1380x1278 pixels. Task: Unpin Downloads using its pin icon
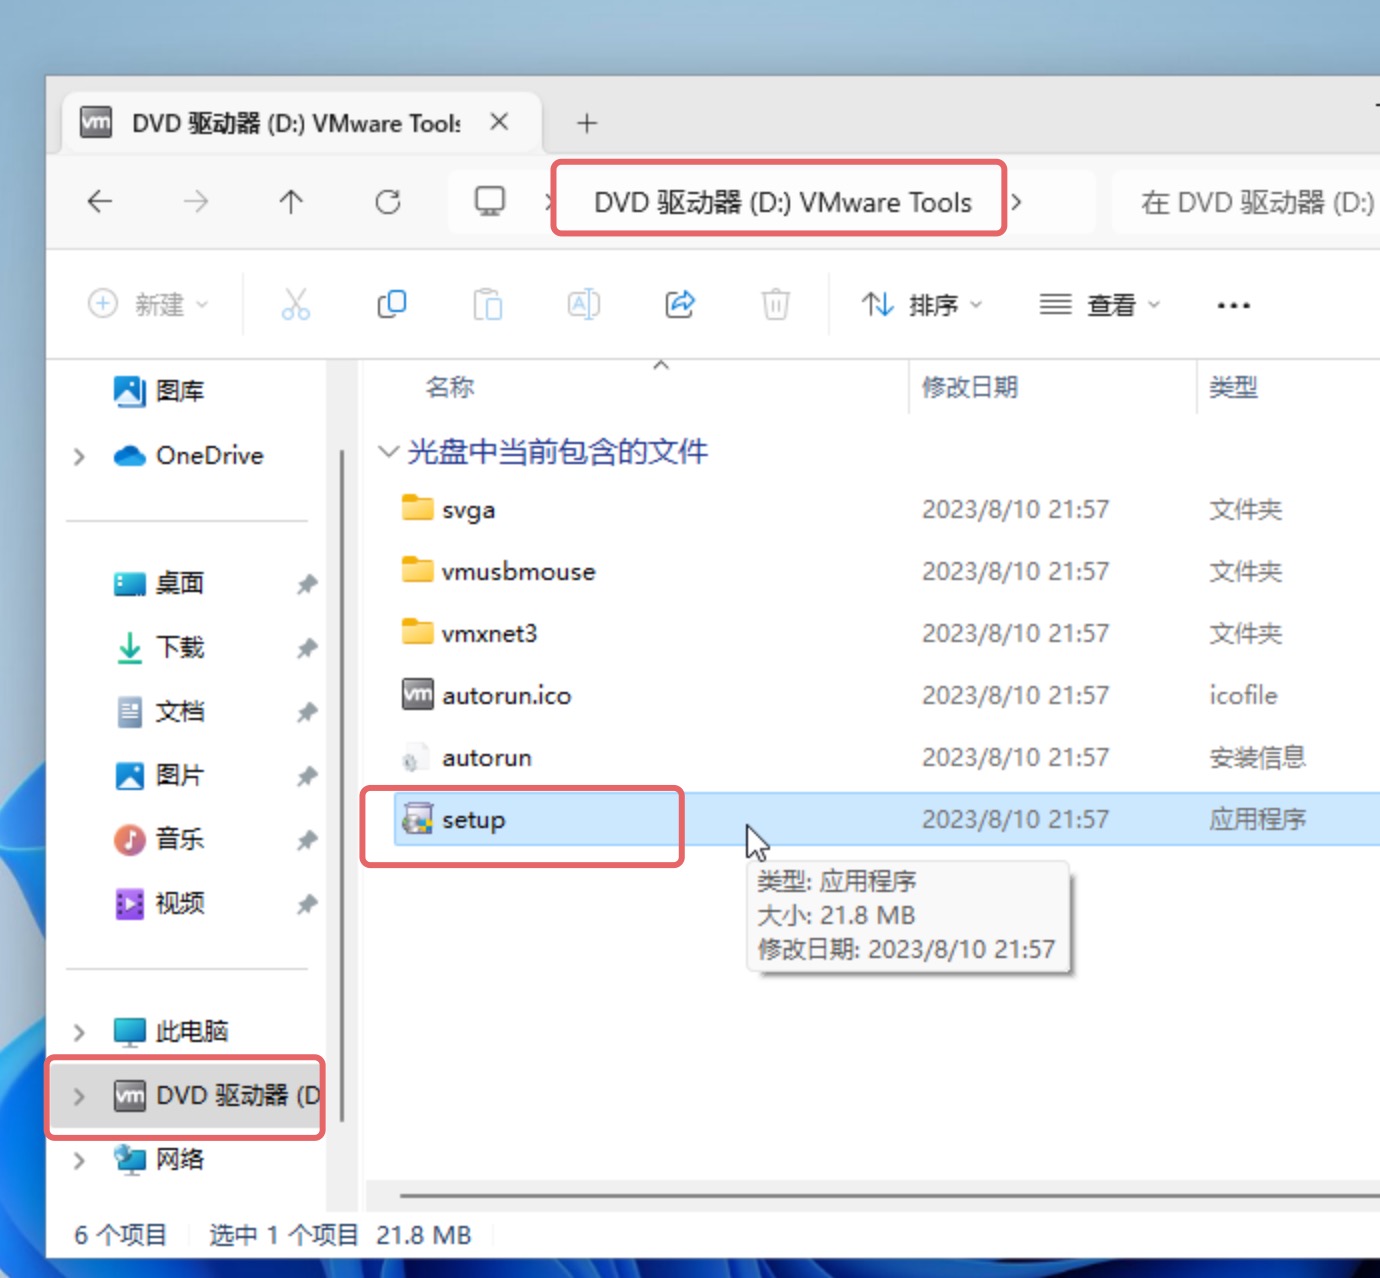point(307,648)
